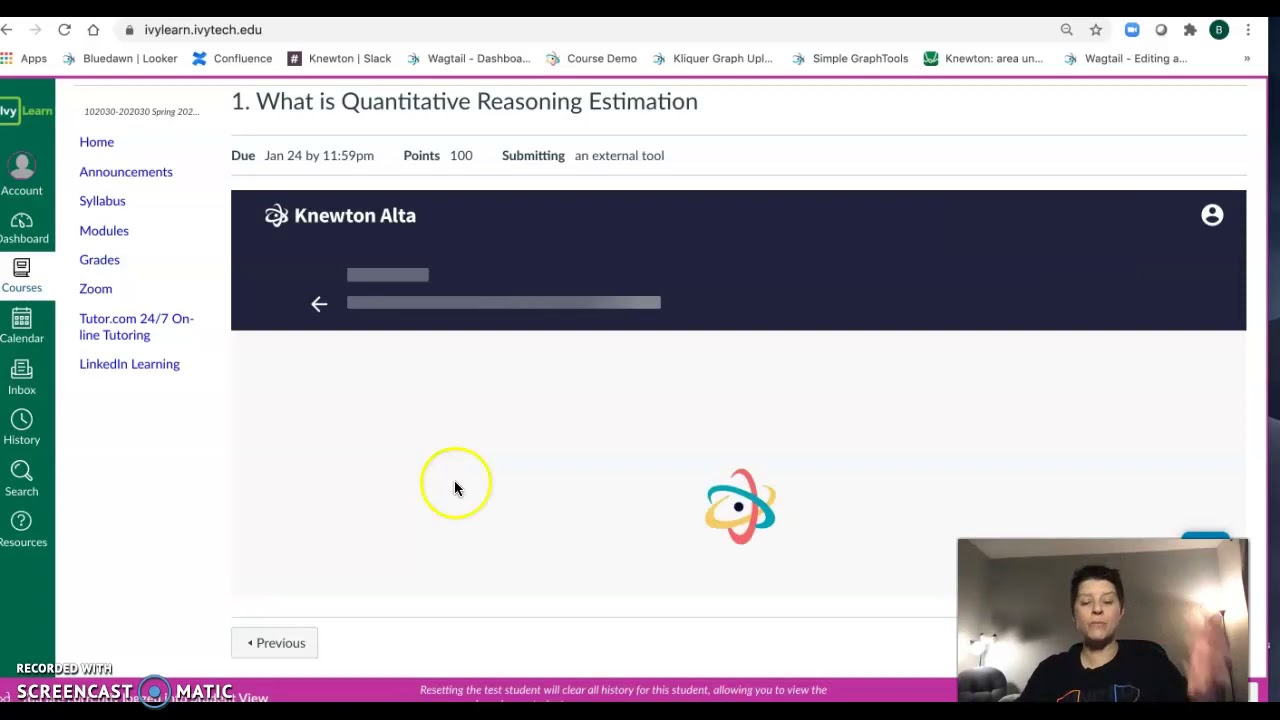Click the course term text 102030-202030 Spring
This screenshot has height=720, width=1280.
tap(142, 112)
